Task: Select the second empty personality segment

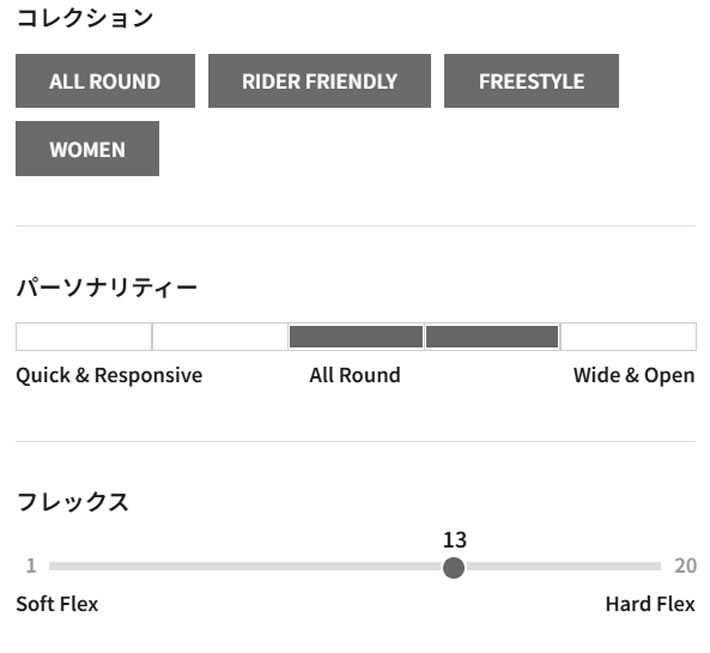Action: [x=220, y=337]
